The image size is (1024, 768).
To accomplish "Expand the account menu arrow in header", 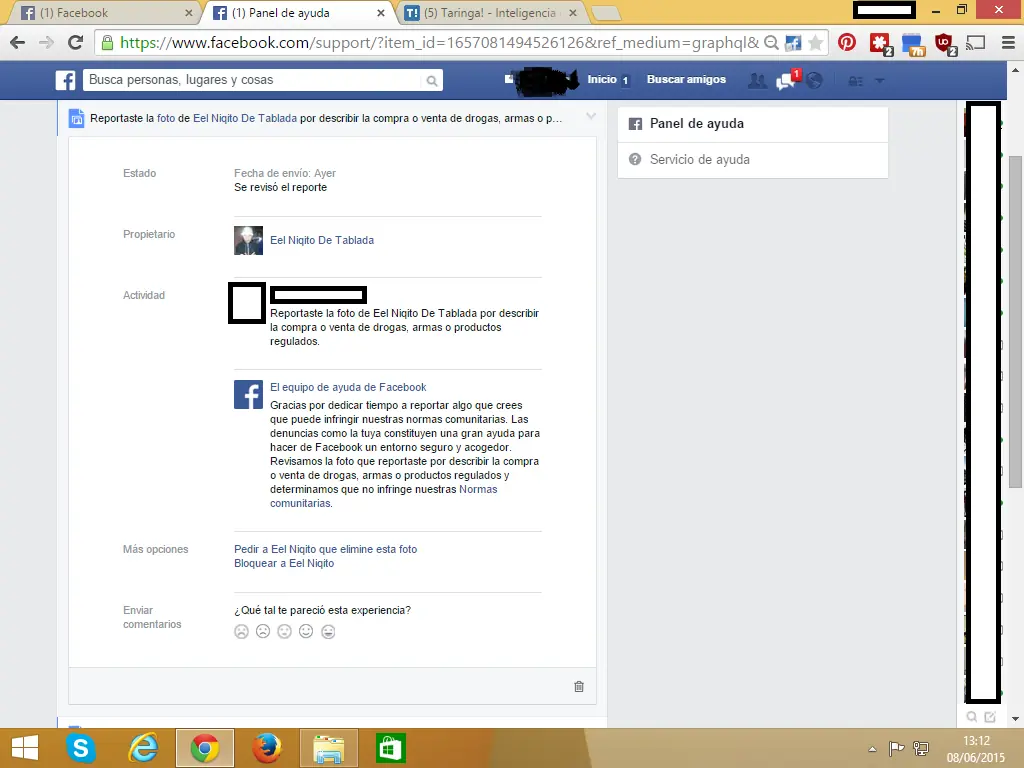I will 880,81.
